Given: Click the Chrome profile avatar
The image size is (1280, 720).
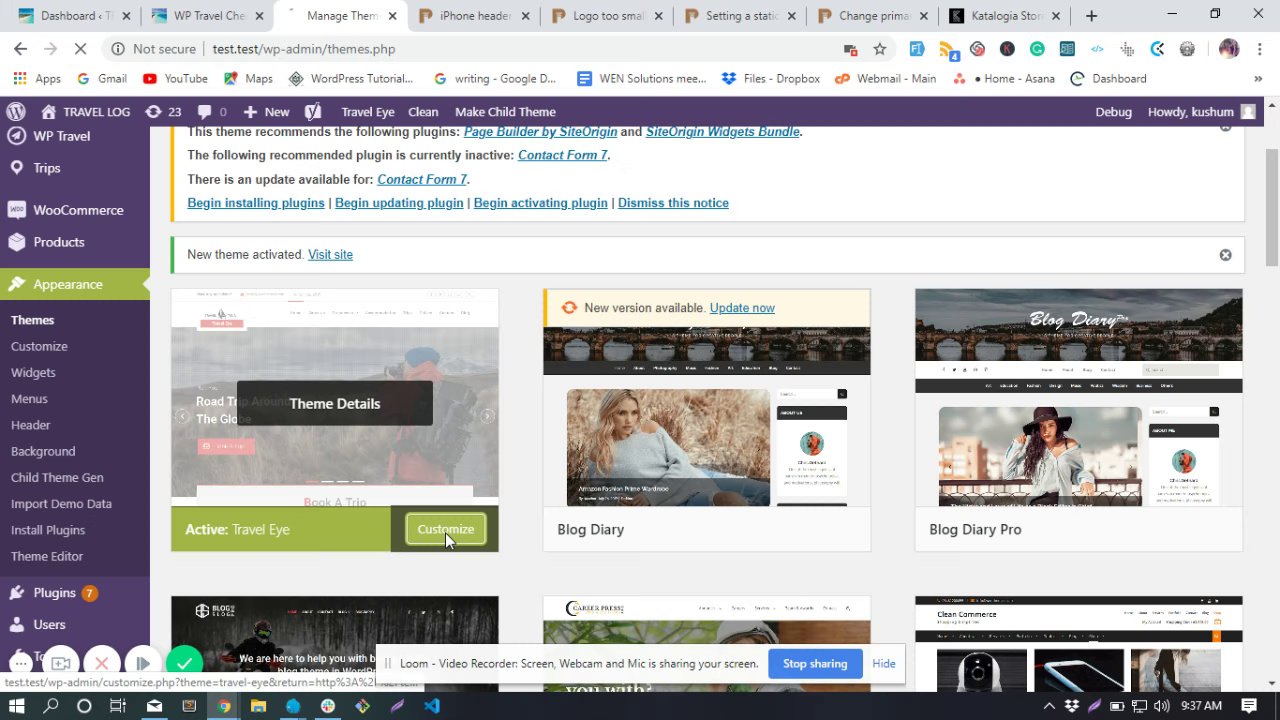Looking at the screenshot, I should coord(1229,49).
